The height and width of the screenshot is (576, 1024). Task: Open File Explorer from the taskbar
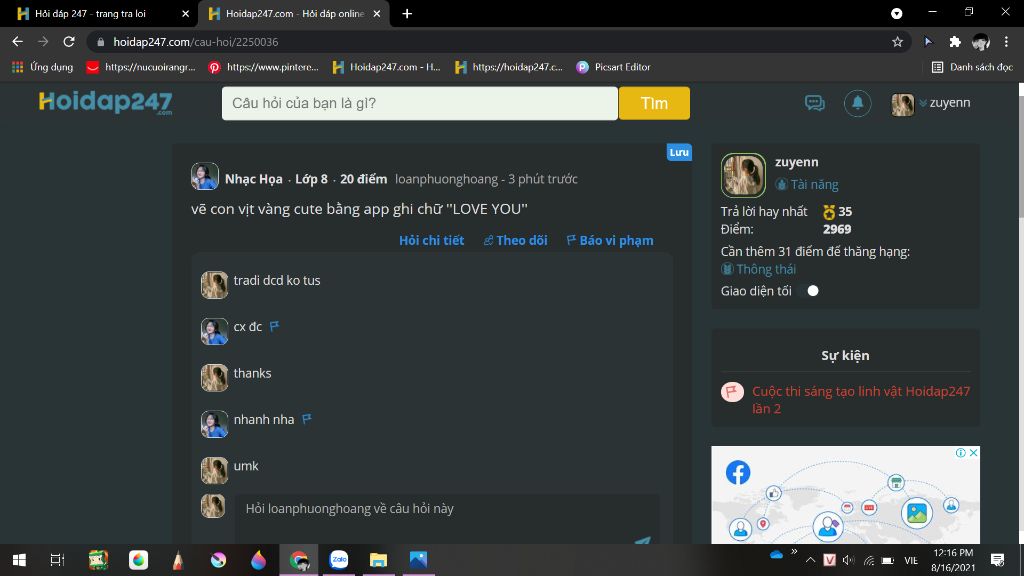pyautogui.click(x=379, y=560)
